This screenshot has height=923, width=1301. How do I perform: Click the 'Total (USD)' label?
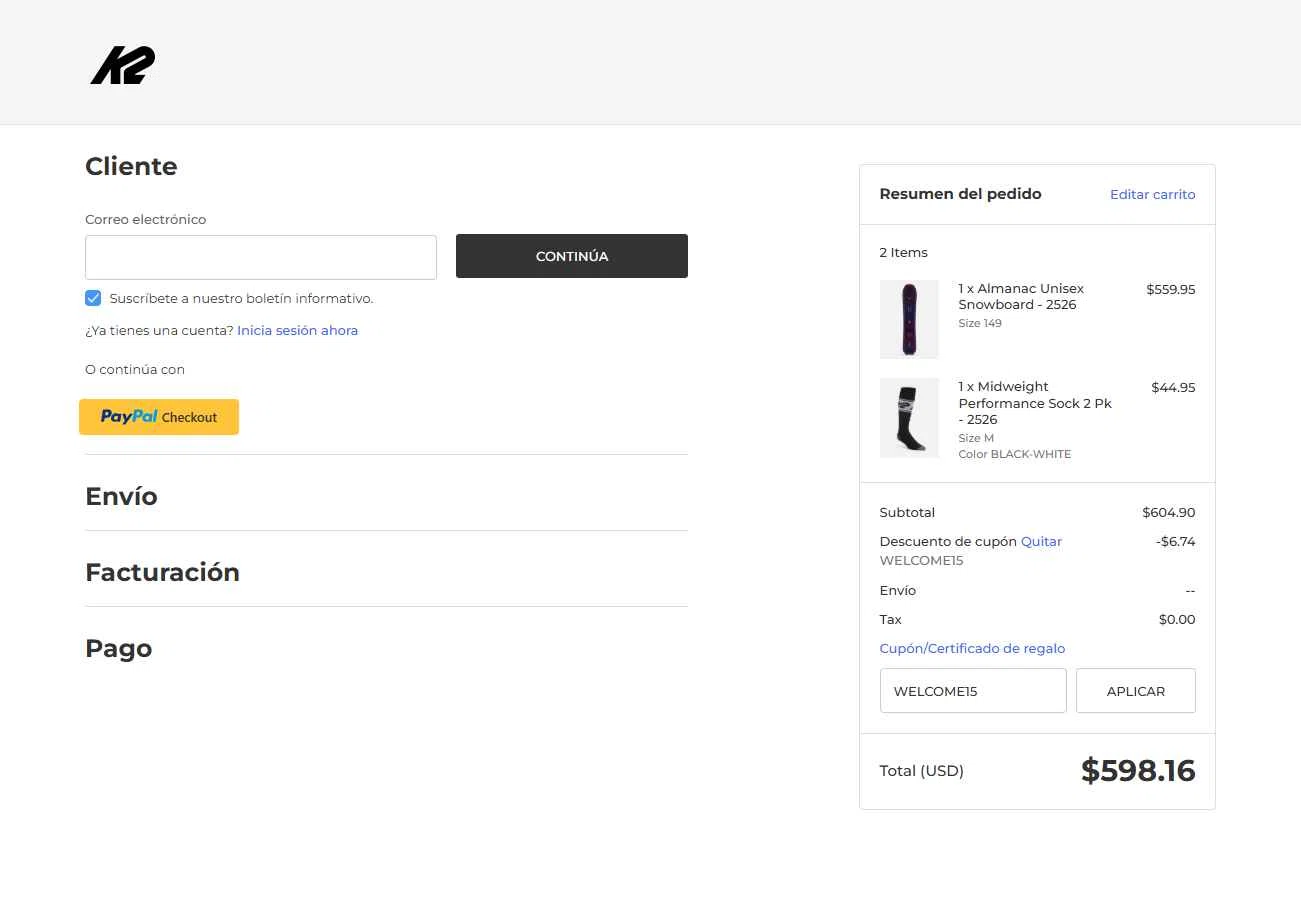922,771
